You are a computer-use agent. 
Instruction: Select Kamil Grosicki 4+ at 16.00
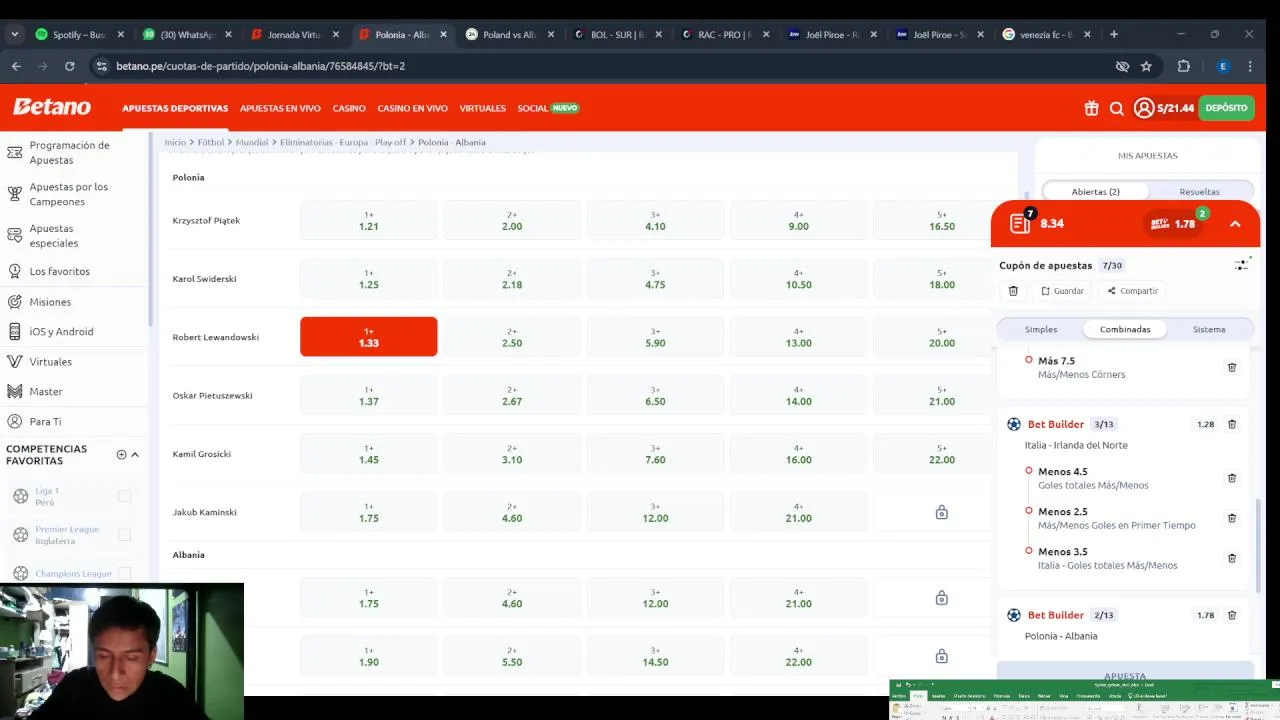(798, 454)
